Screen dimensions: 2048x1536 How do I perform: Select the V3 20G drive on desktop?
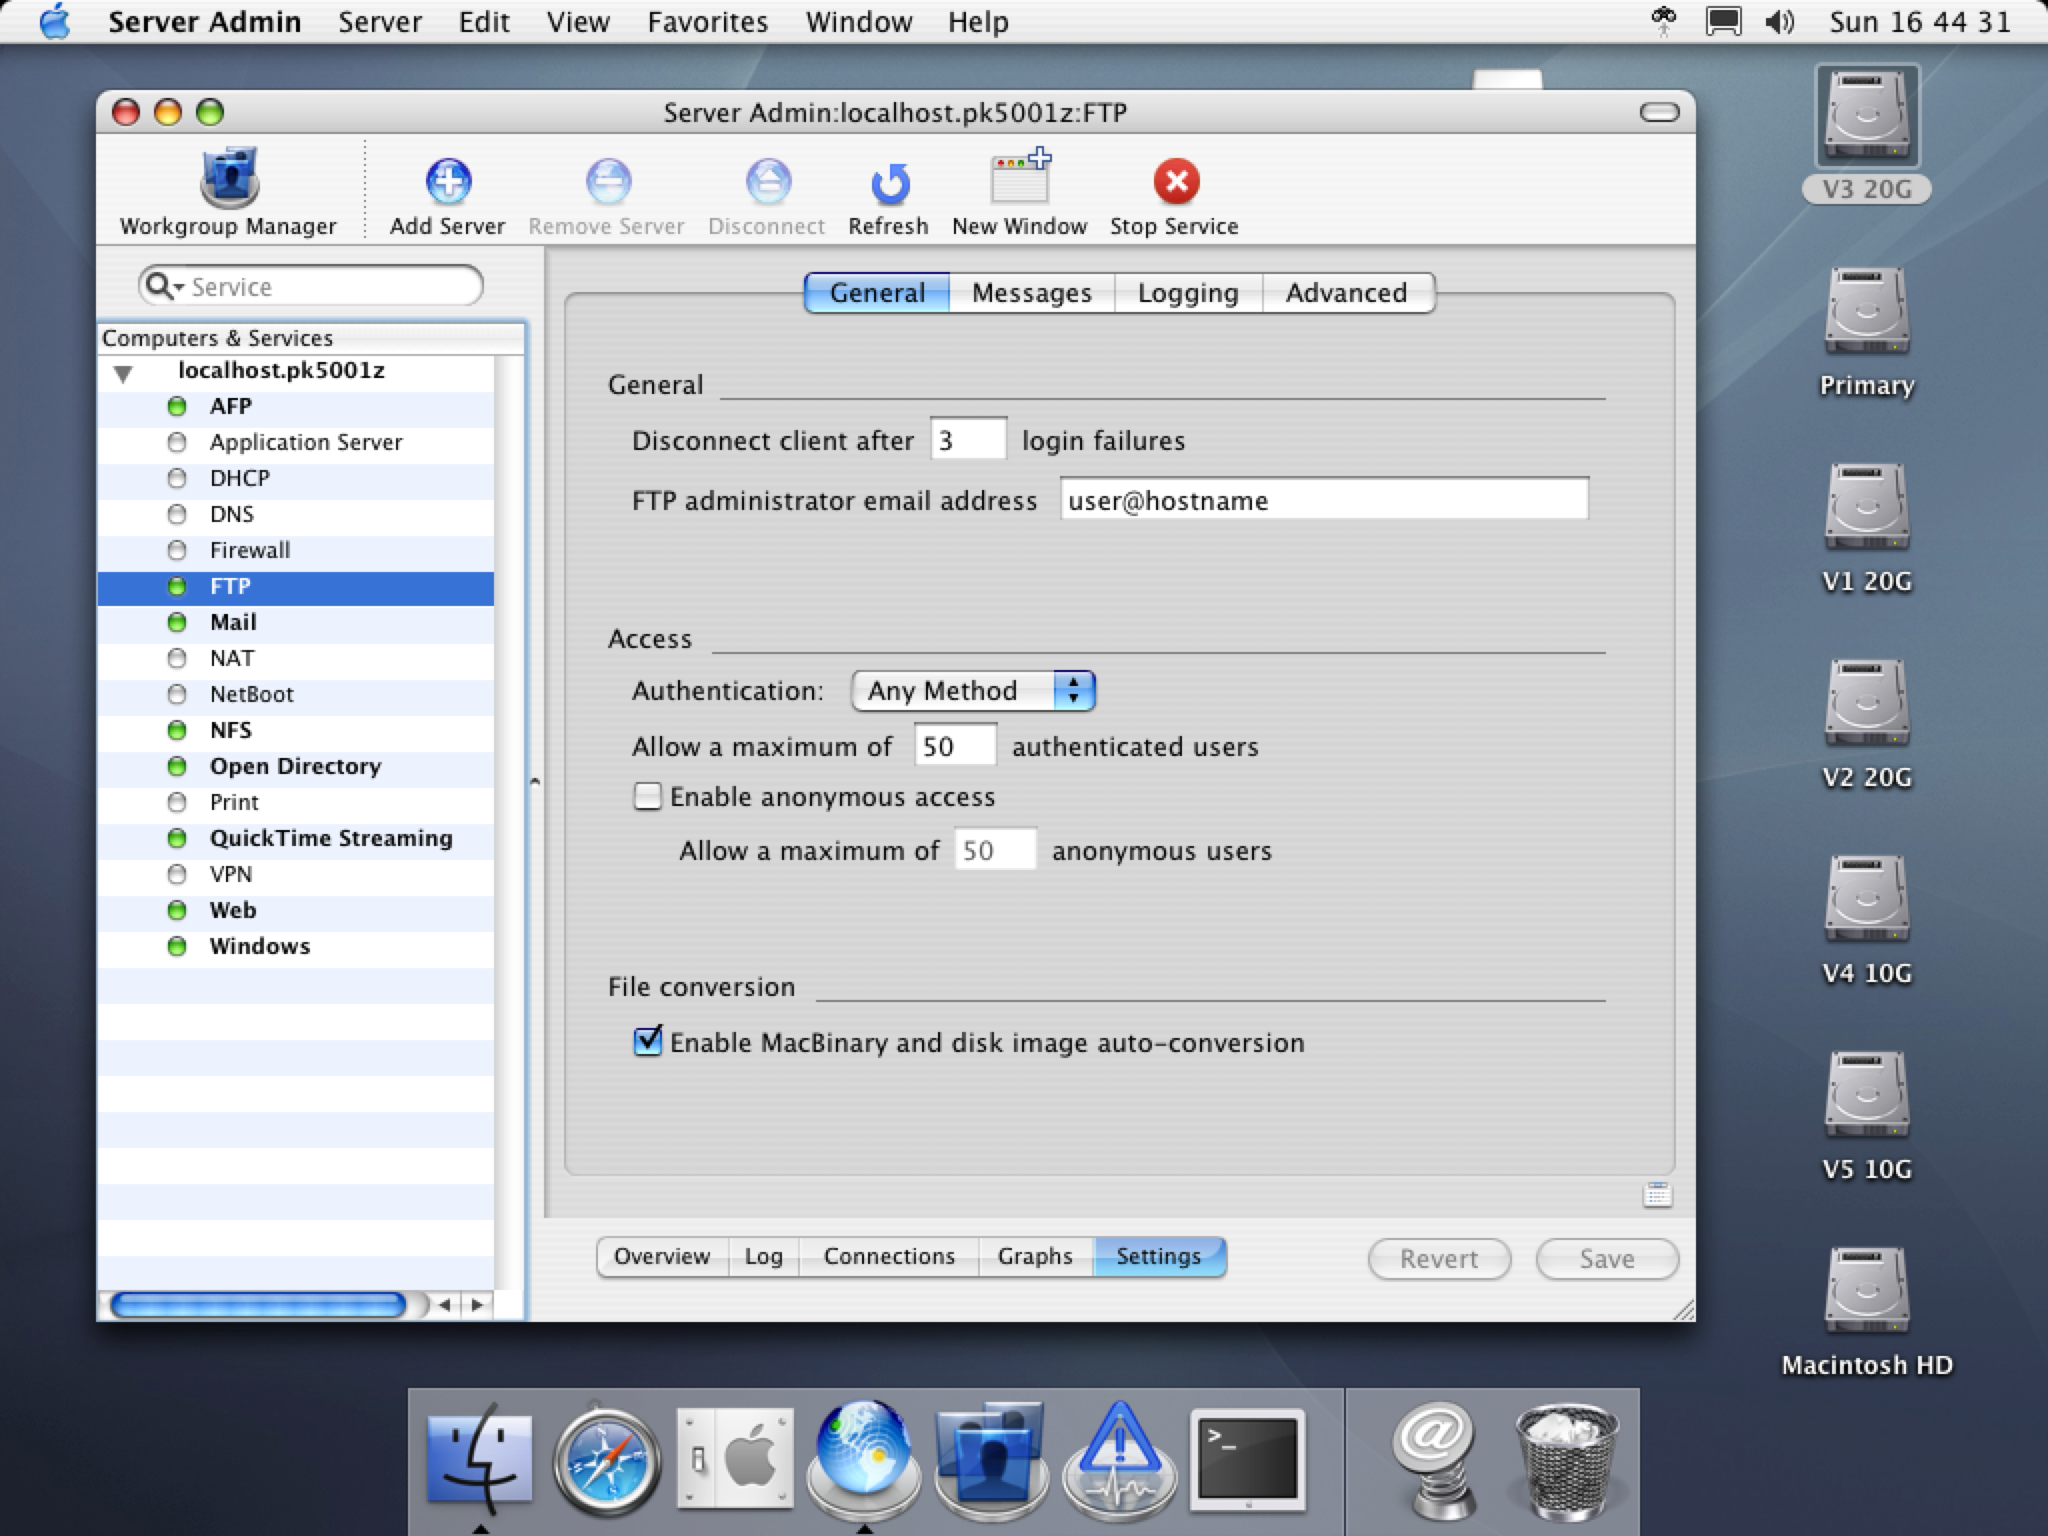tap(1866, 134)
